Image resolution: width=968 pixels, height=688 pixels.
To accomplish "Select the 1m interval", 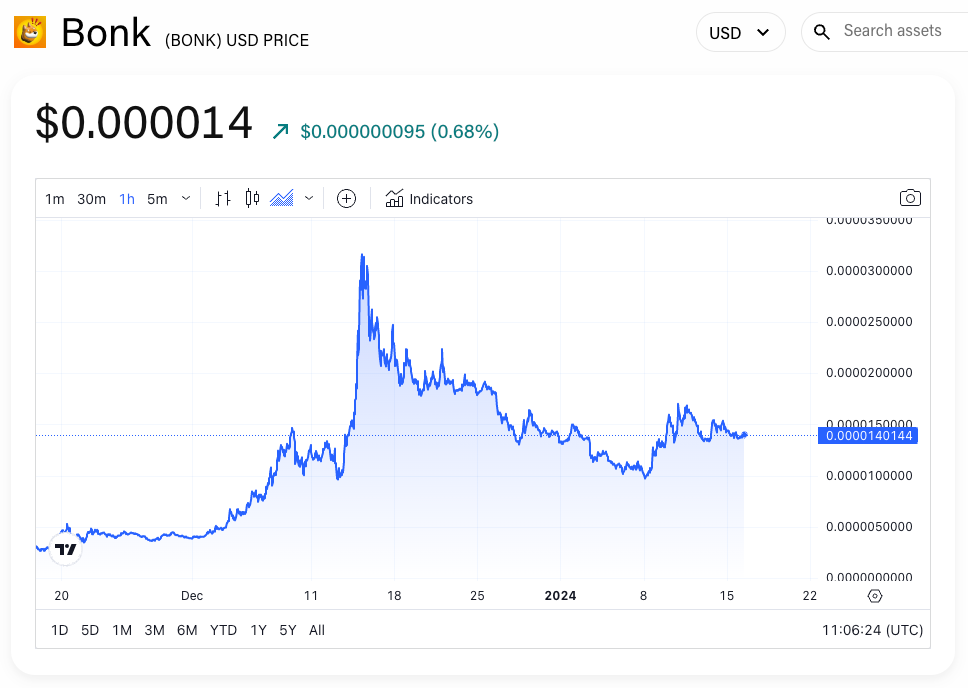I will (54, 199).
